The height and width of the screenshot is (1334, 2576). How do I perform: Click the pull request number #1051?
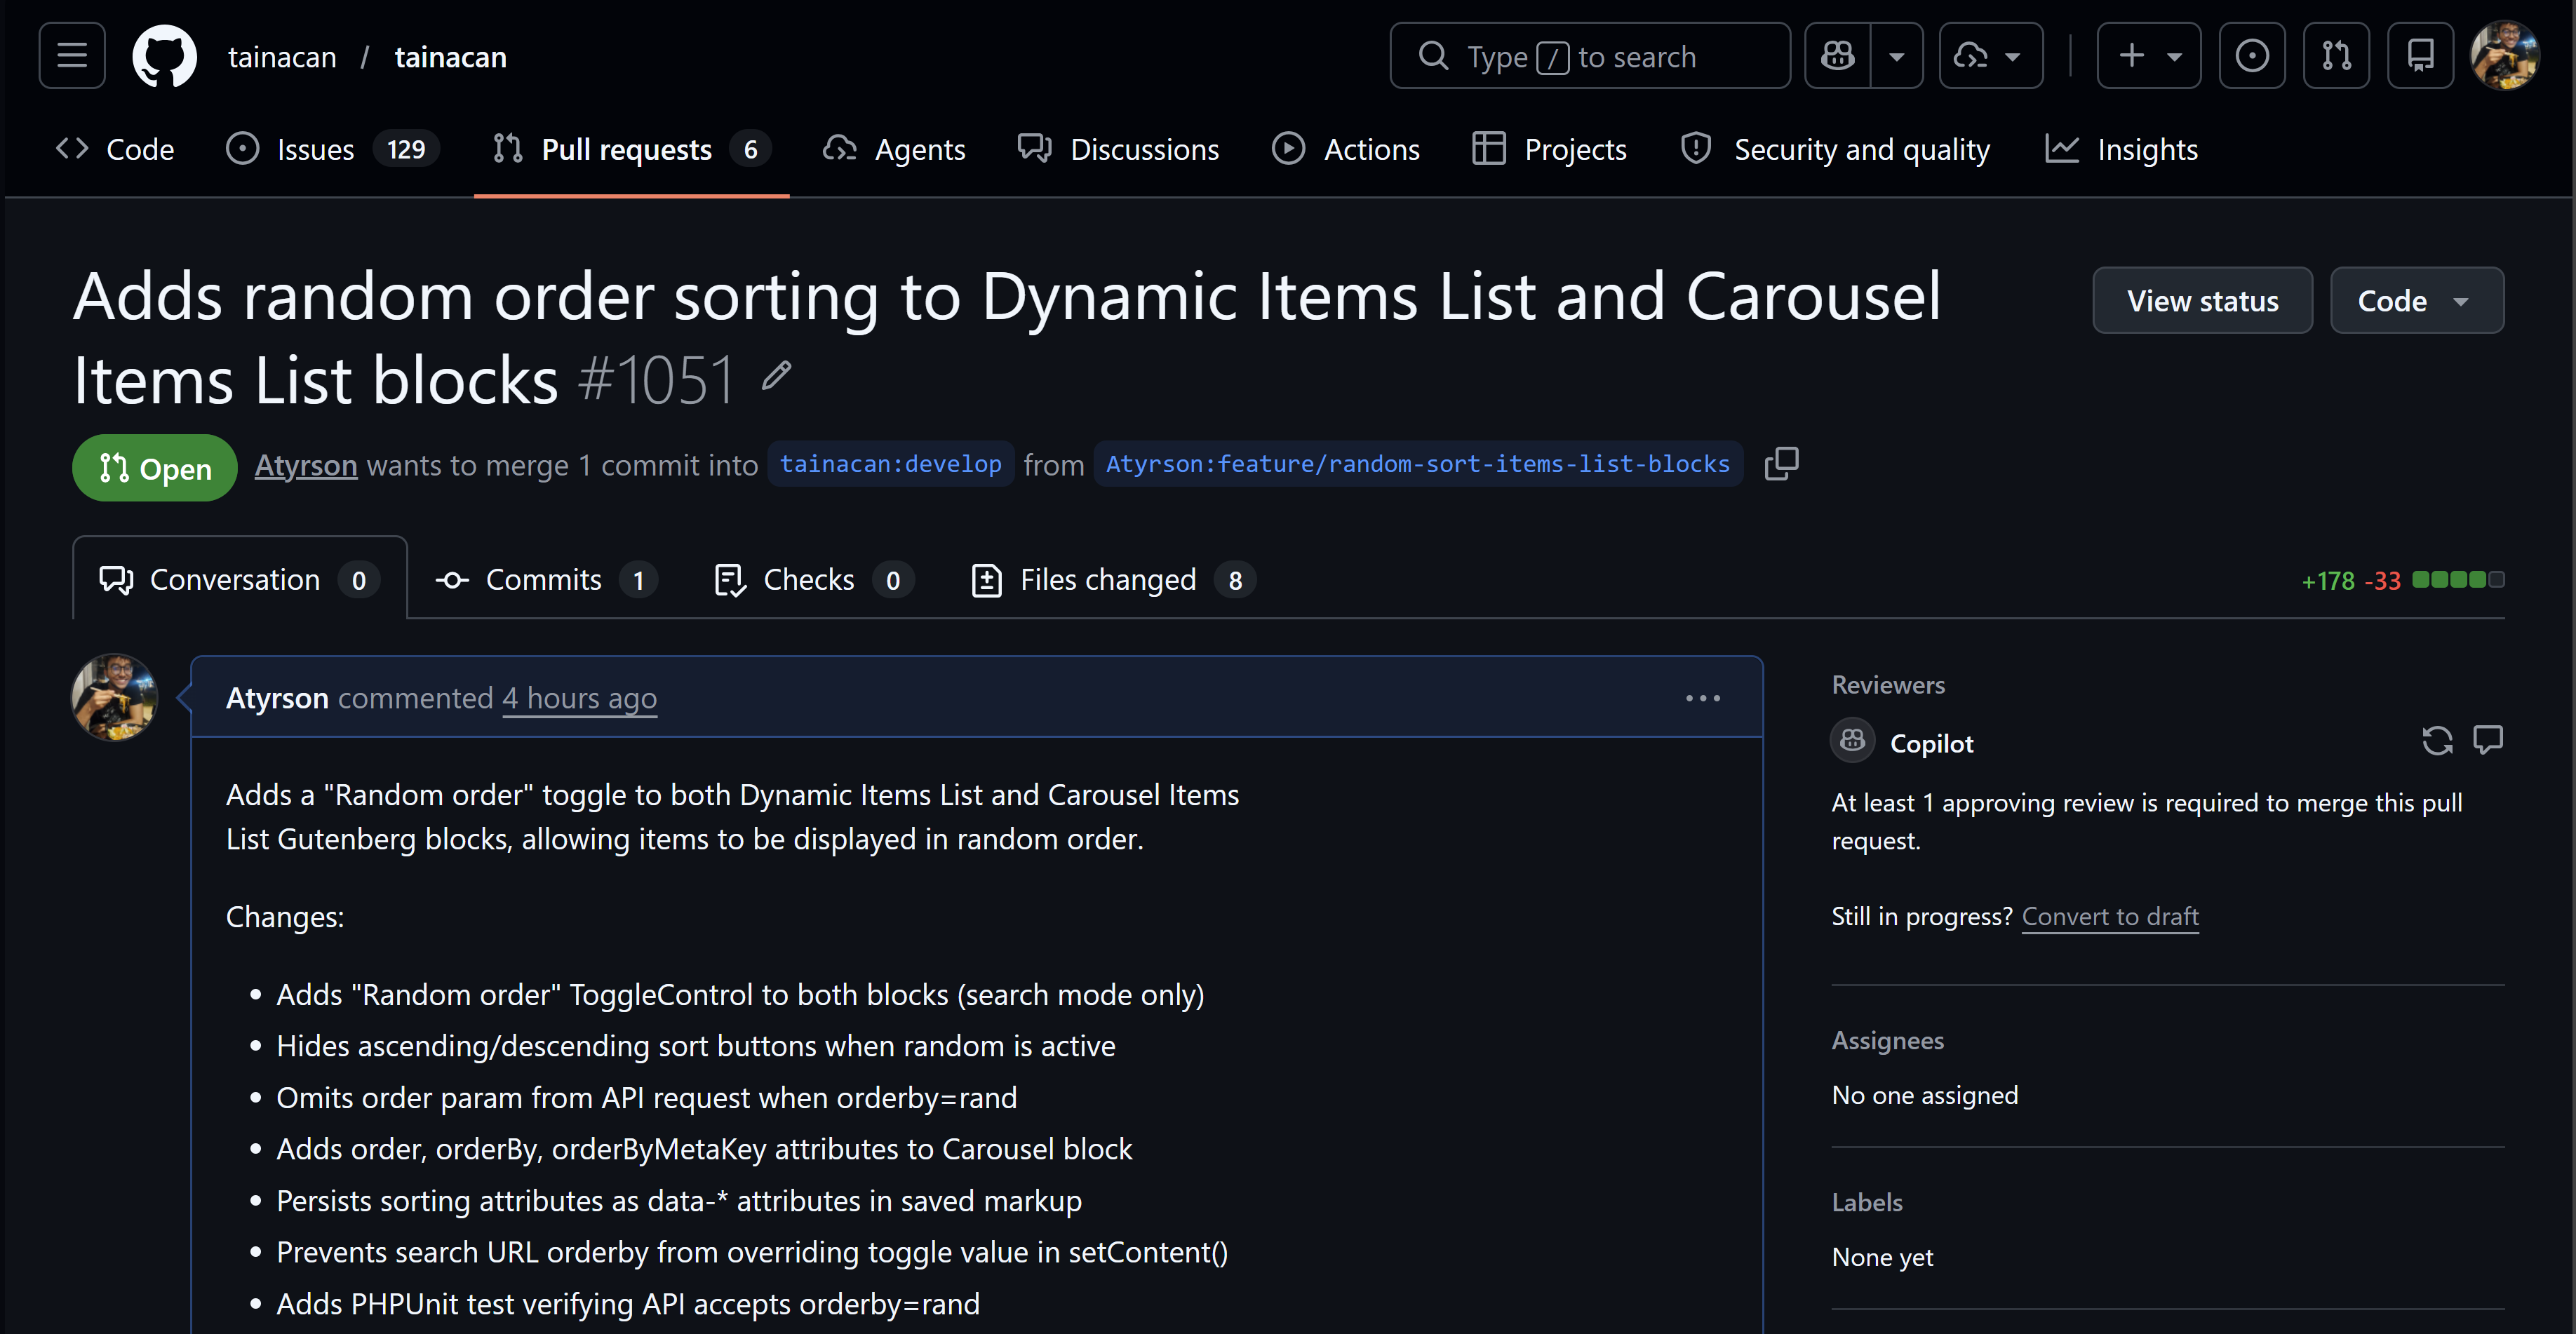coord(657,380)
